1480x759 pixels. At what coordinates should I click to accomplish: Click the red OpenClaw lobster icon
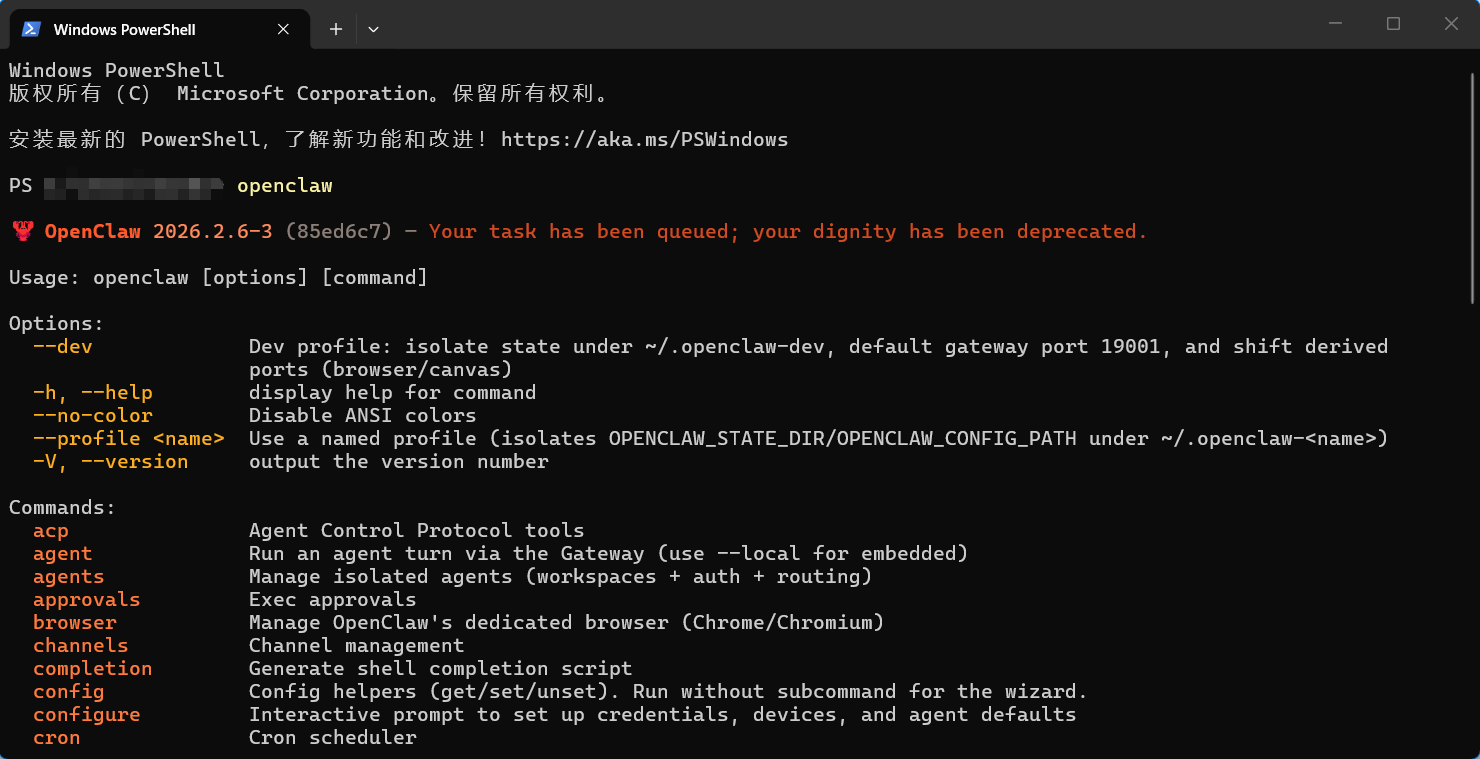[x=22, y=231]
